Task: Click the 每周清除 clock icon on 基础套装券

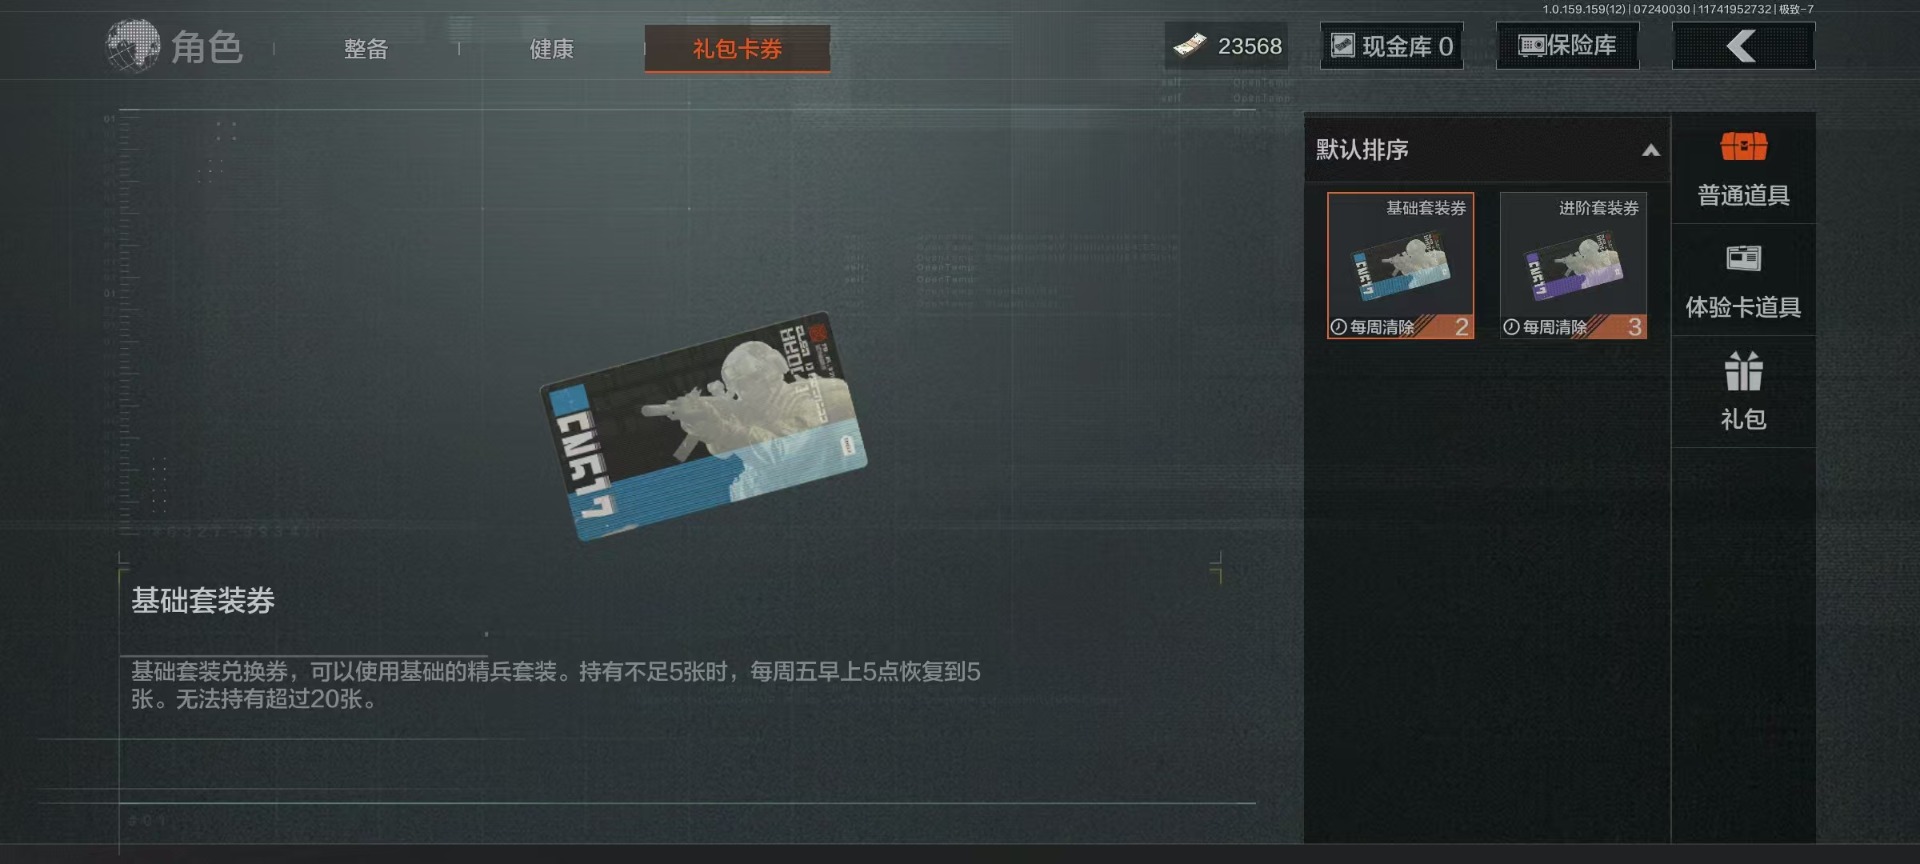Action: point(1339,327)
